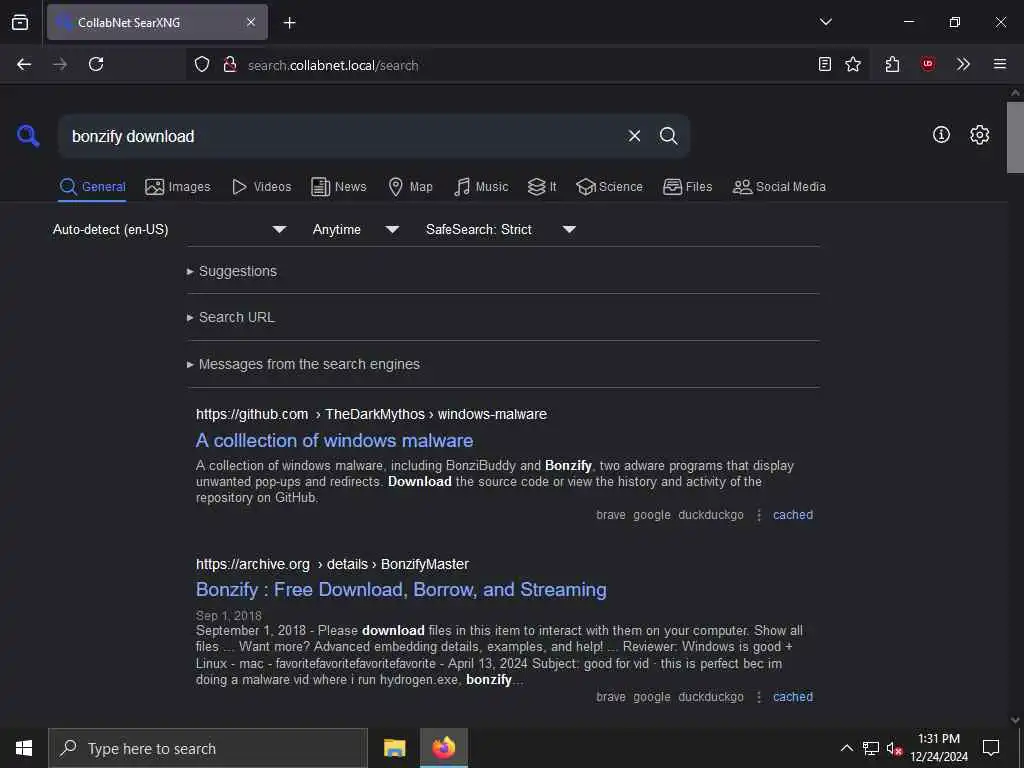
Task: Switch to the It category tab
Action: pyautogui.click(x=542, y=187)
